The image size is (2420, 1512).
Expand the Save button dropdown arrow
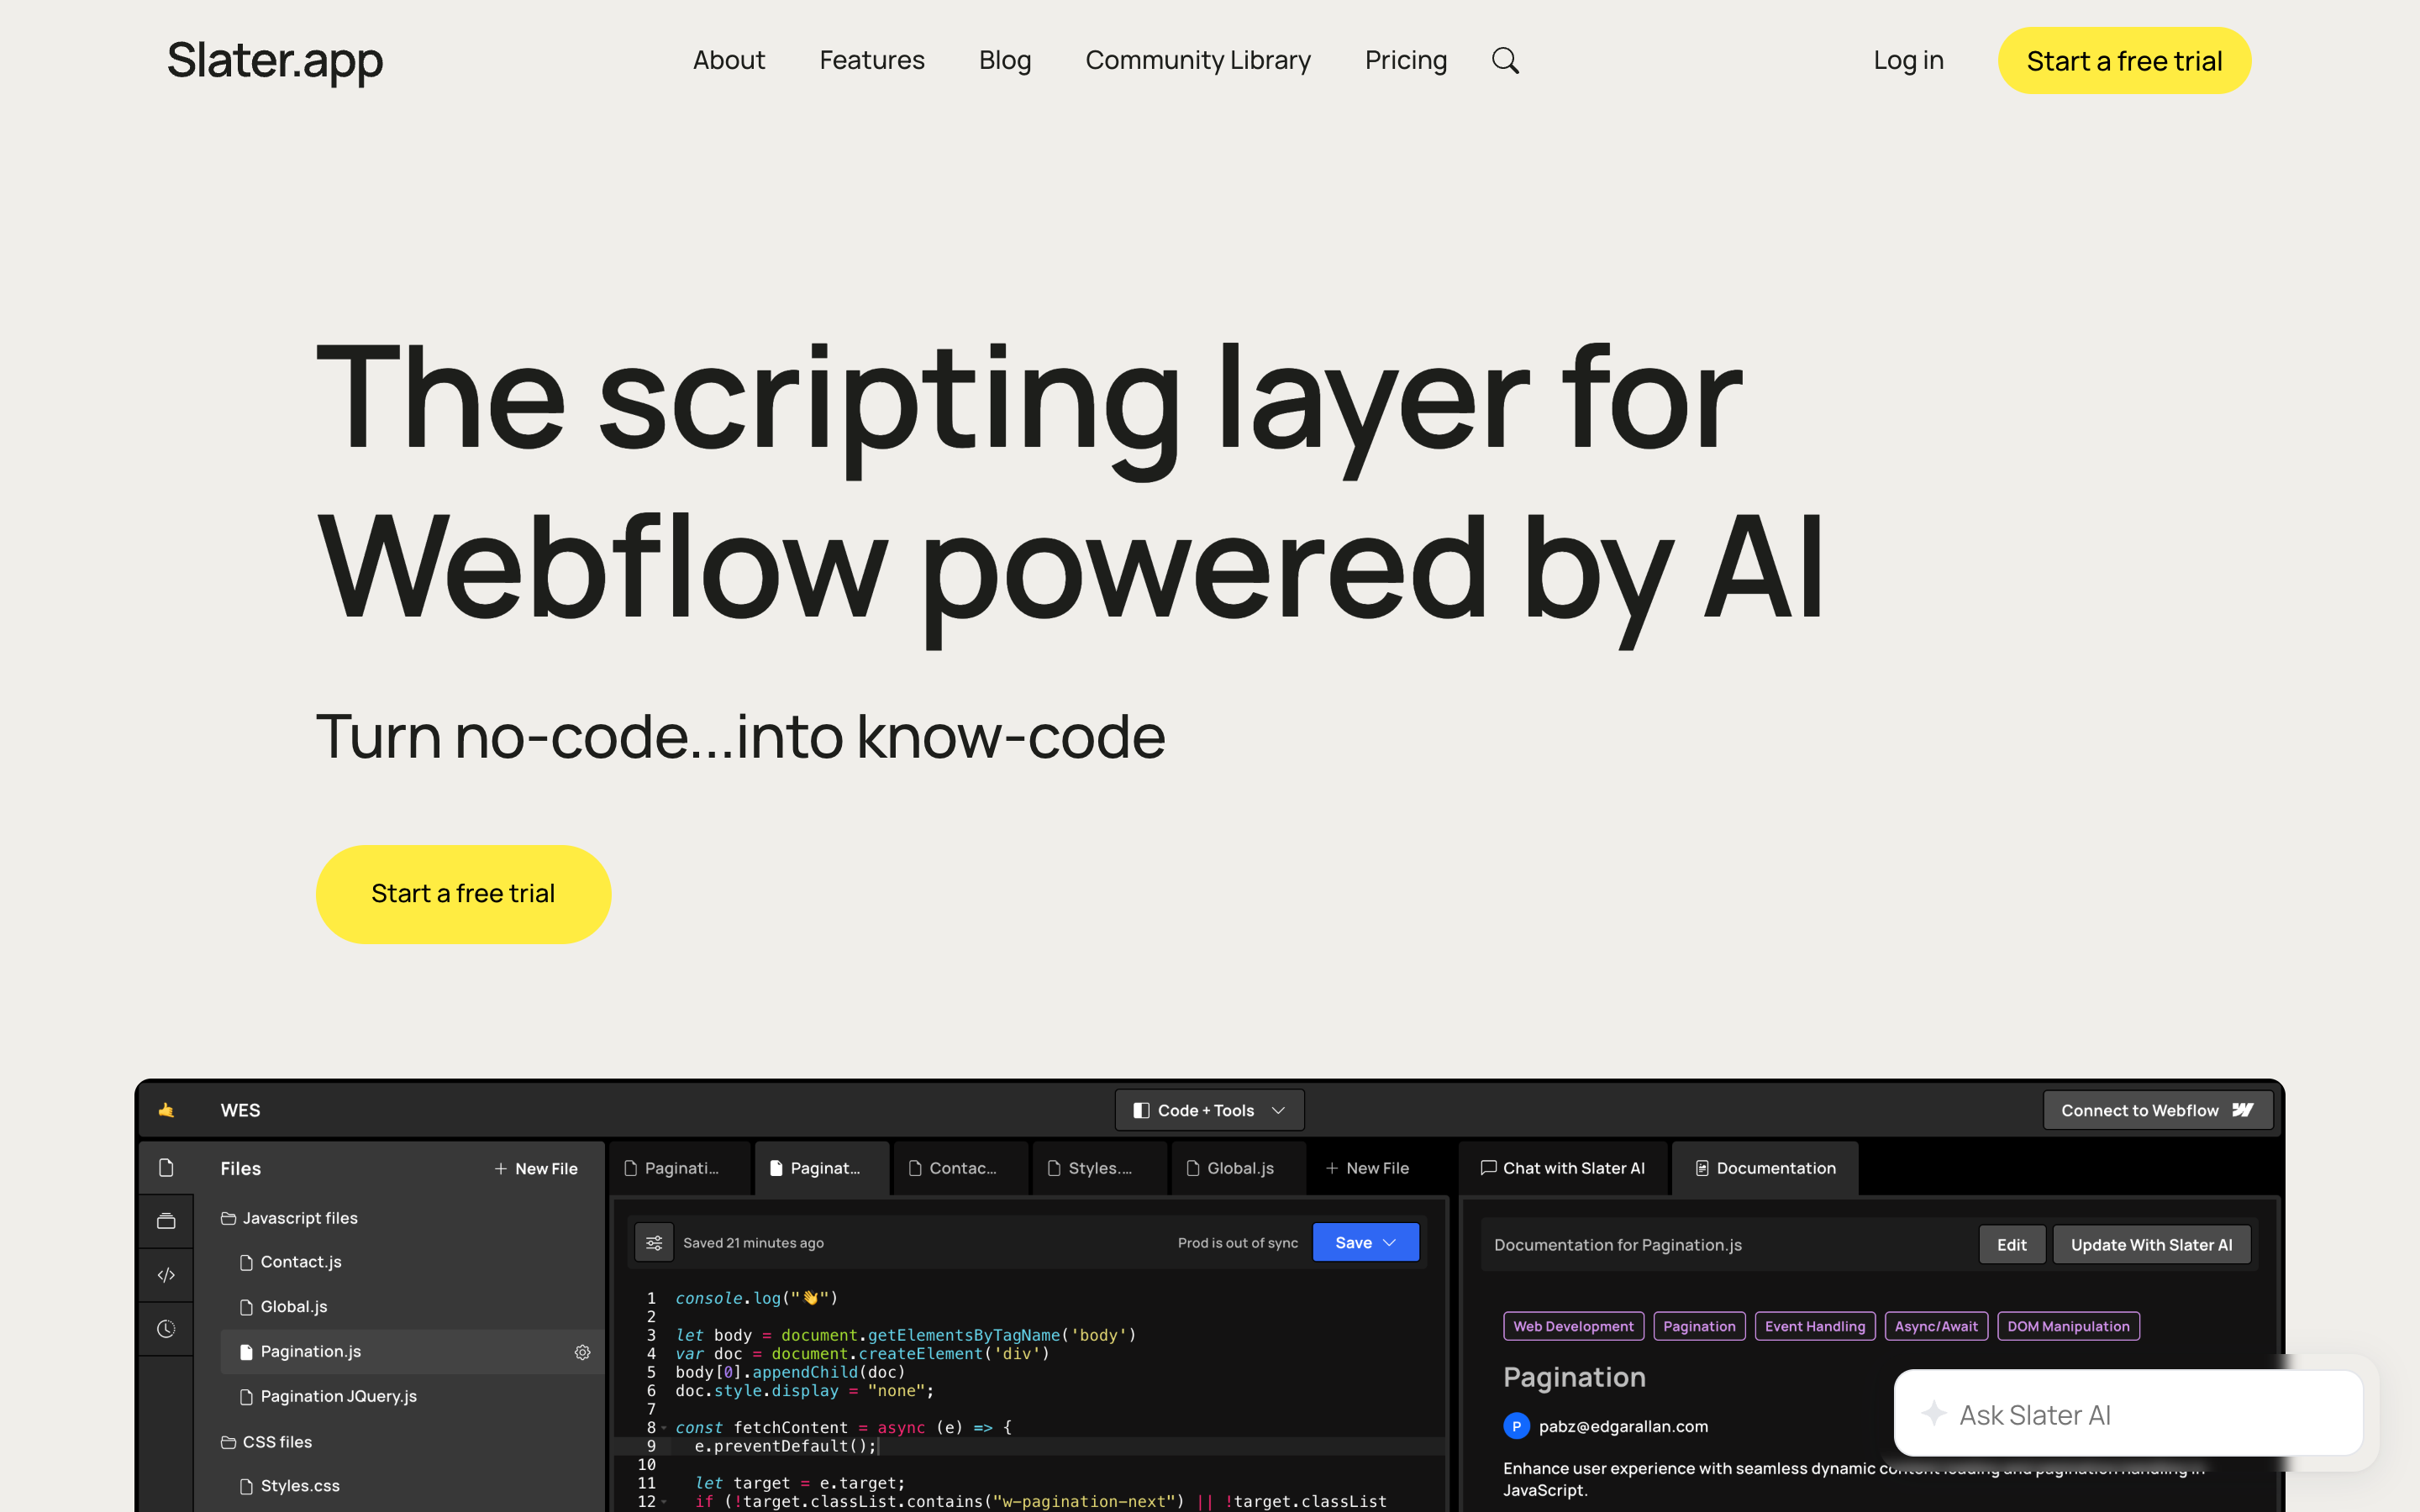pos(1390,1243)
